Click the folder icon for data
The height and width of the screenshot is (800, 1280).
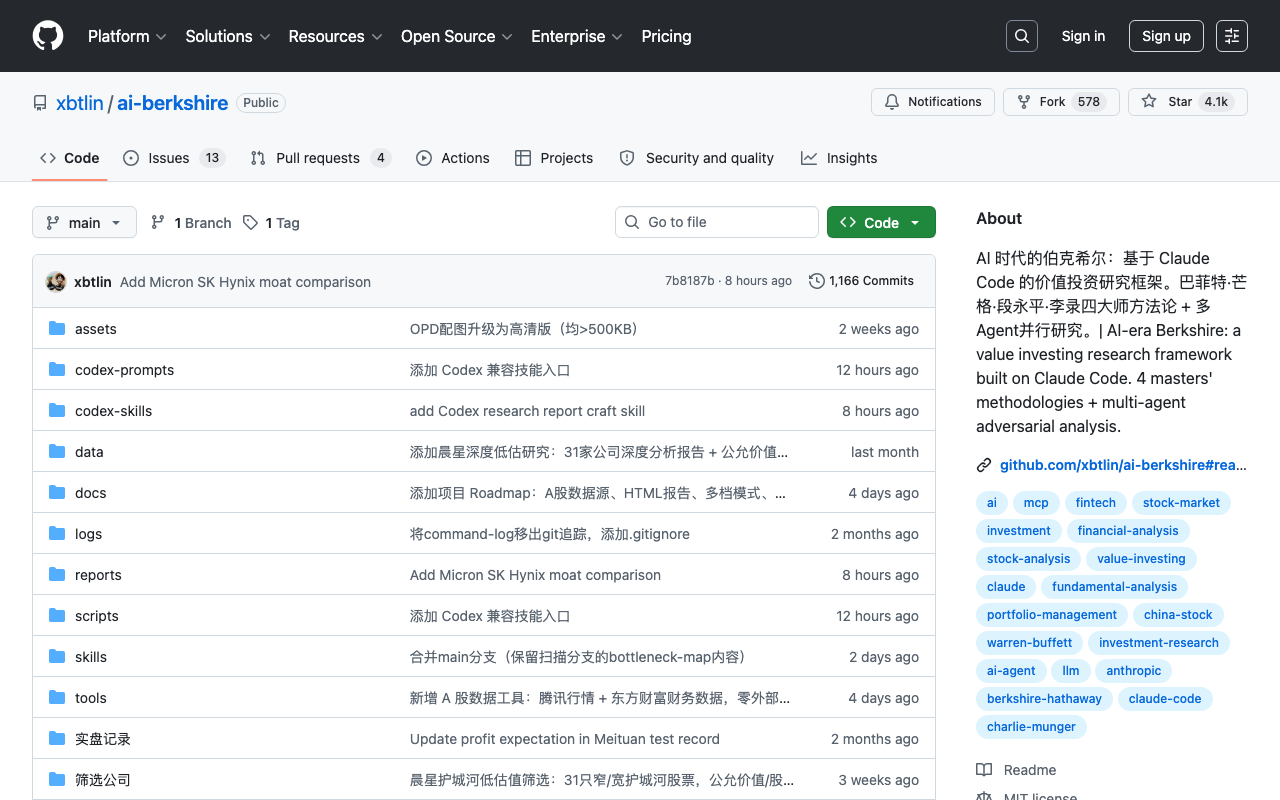tap(57, 452)
